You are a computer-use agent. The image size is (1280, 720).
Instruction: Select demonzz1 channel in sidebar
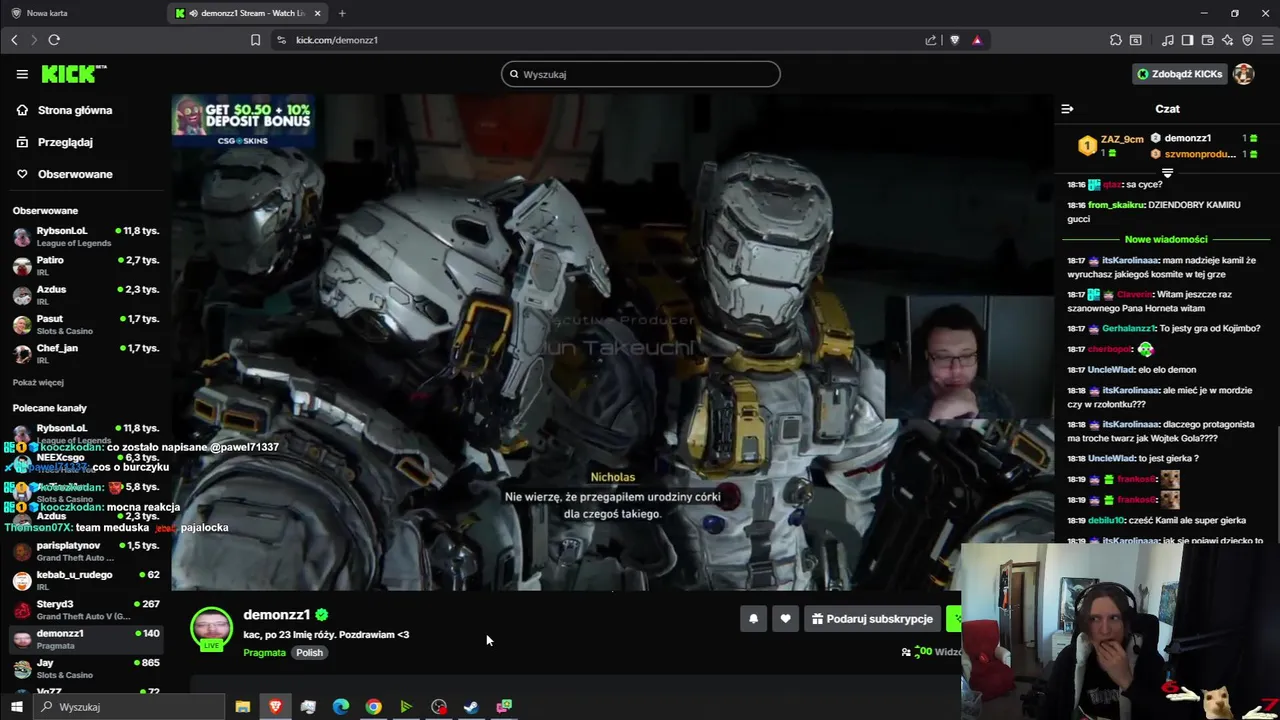(84, 638)
